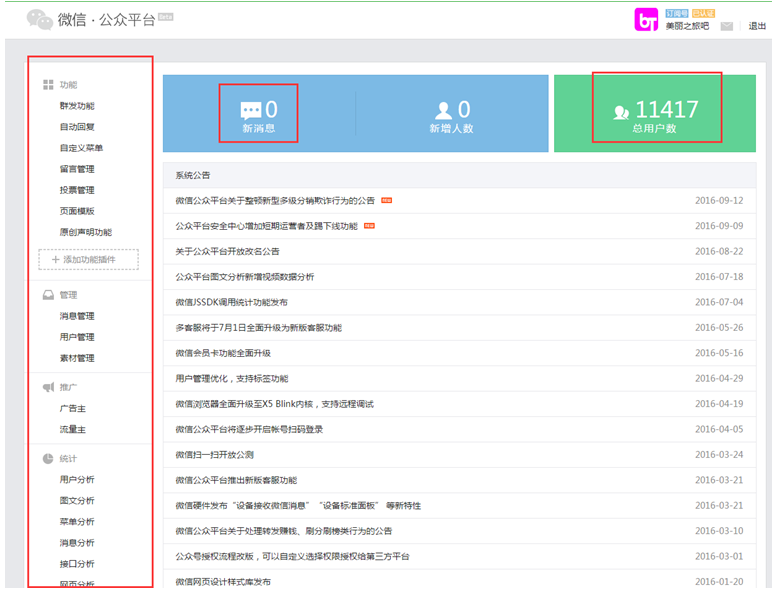
Task: Click the 管理 inbox icon in sidebar
Action: tap(48, 295)
